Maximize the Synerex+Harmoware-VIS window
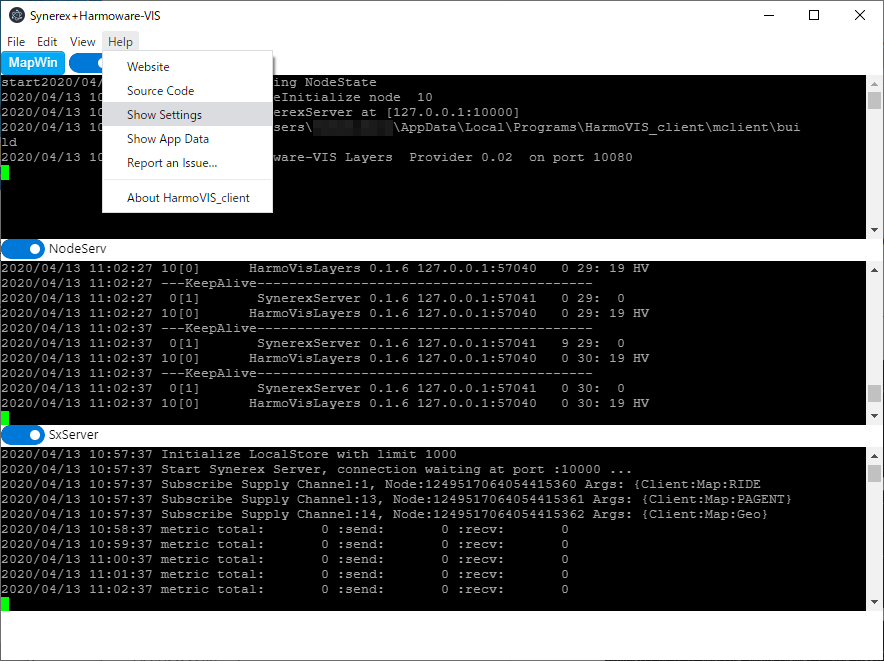Image resolution: width=884 pixels, height=661 pixels. pos(814,15)
